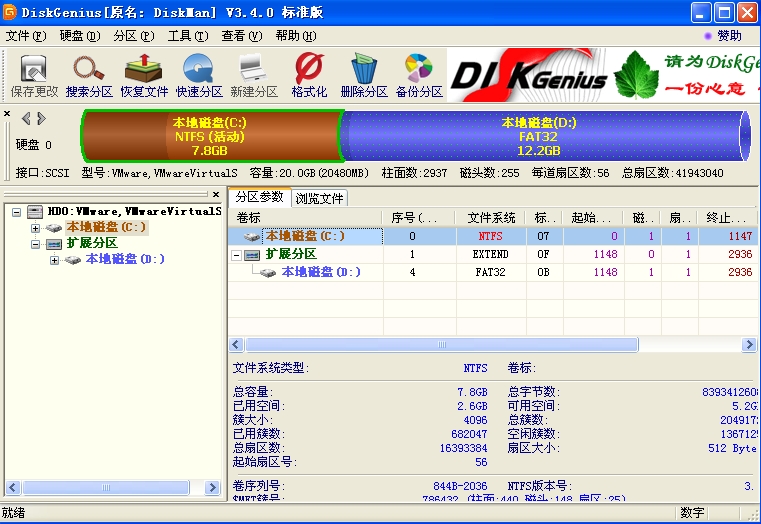Screen dimensions: 761x524
Task: Click the 保存更改 save changes icon
Action: tap(34, 75)
